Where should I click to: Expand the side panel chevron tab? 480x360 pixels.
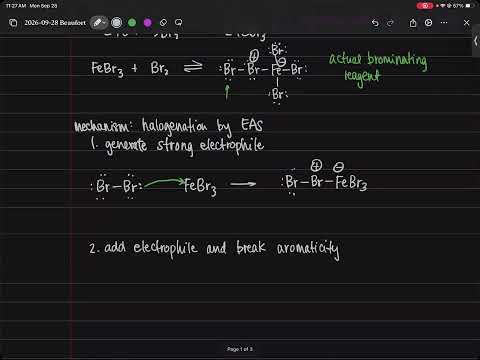476,41
